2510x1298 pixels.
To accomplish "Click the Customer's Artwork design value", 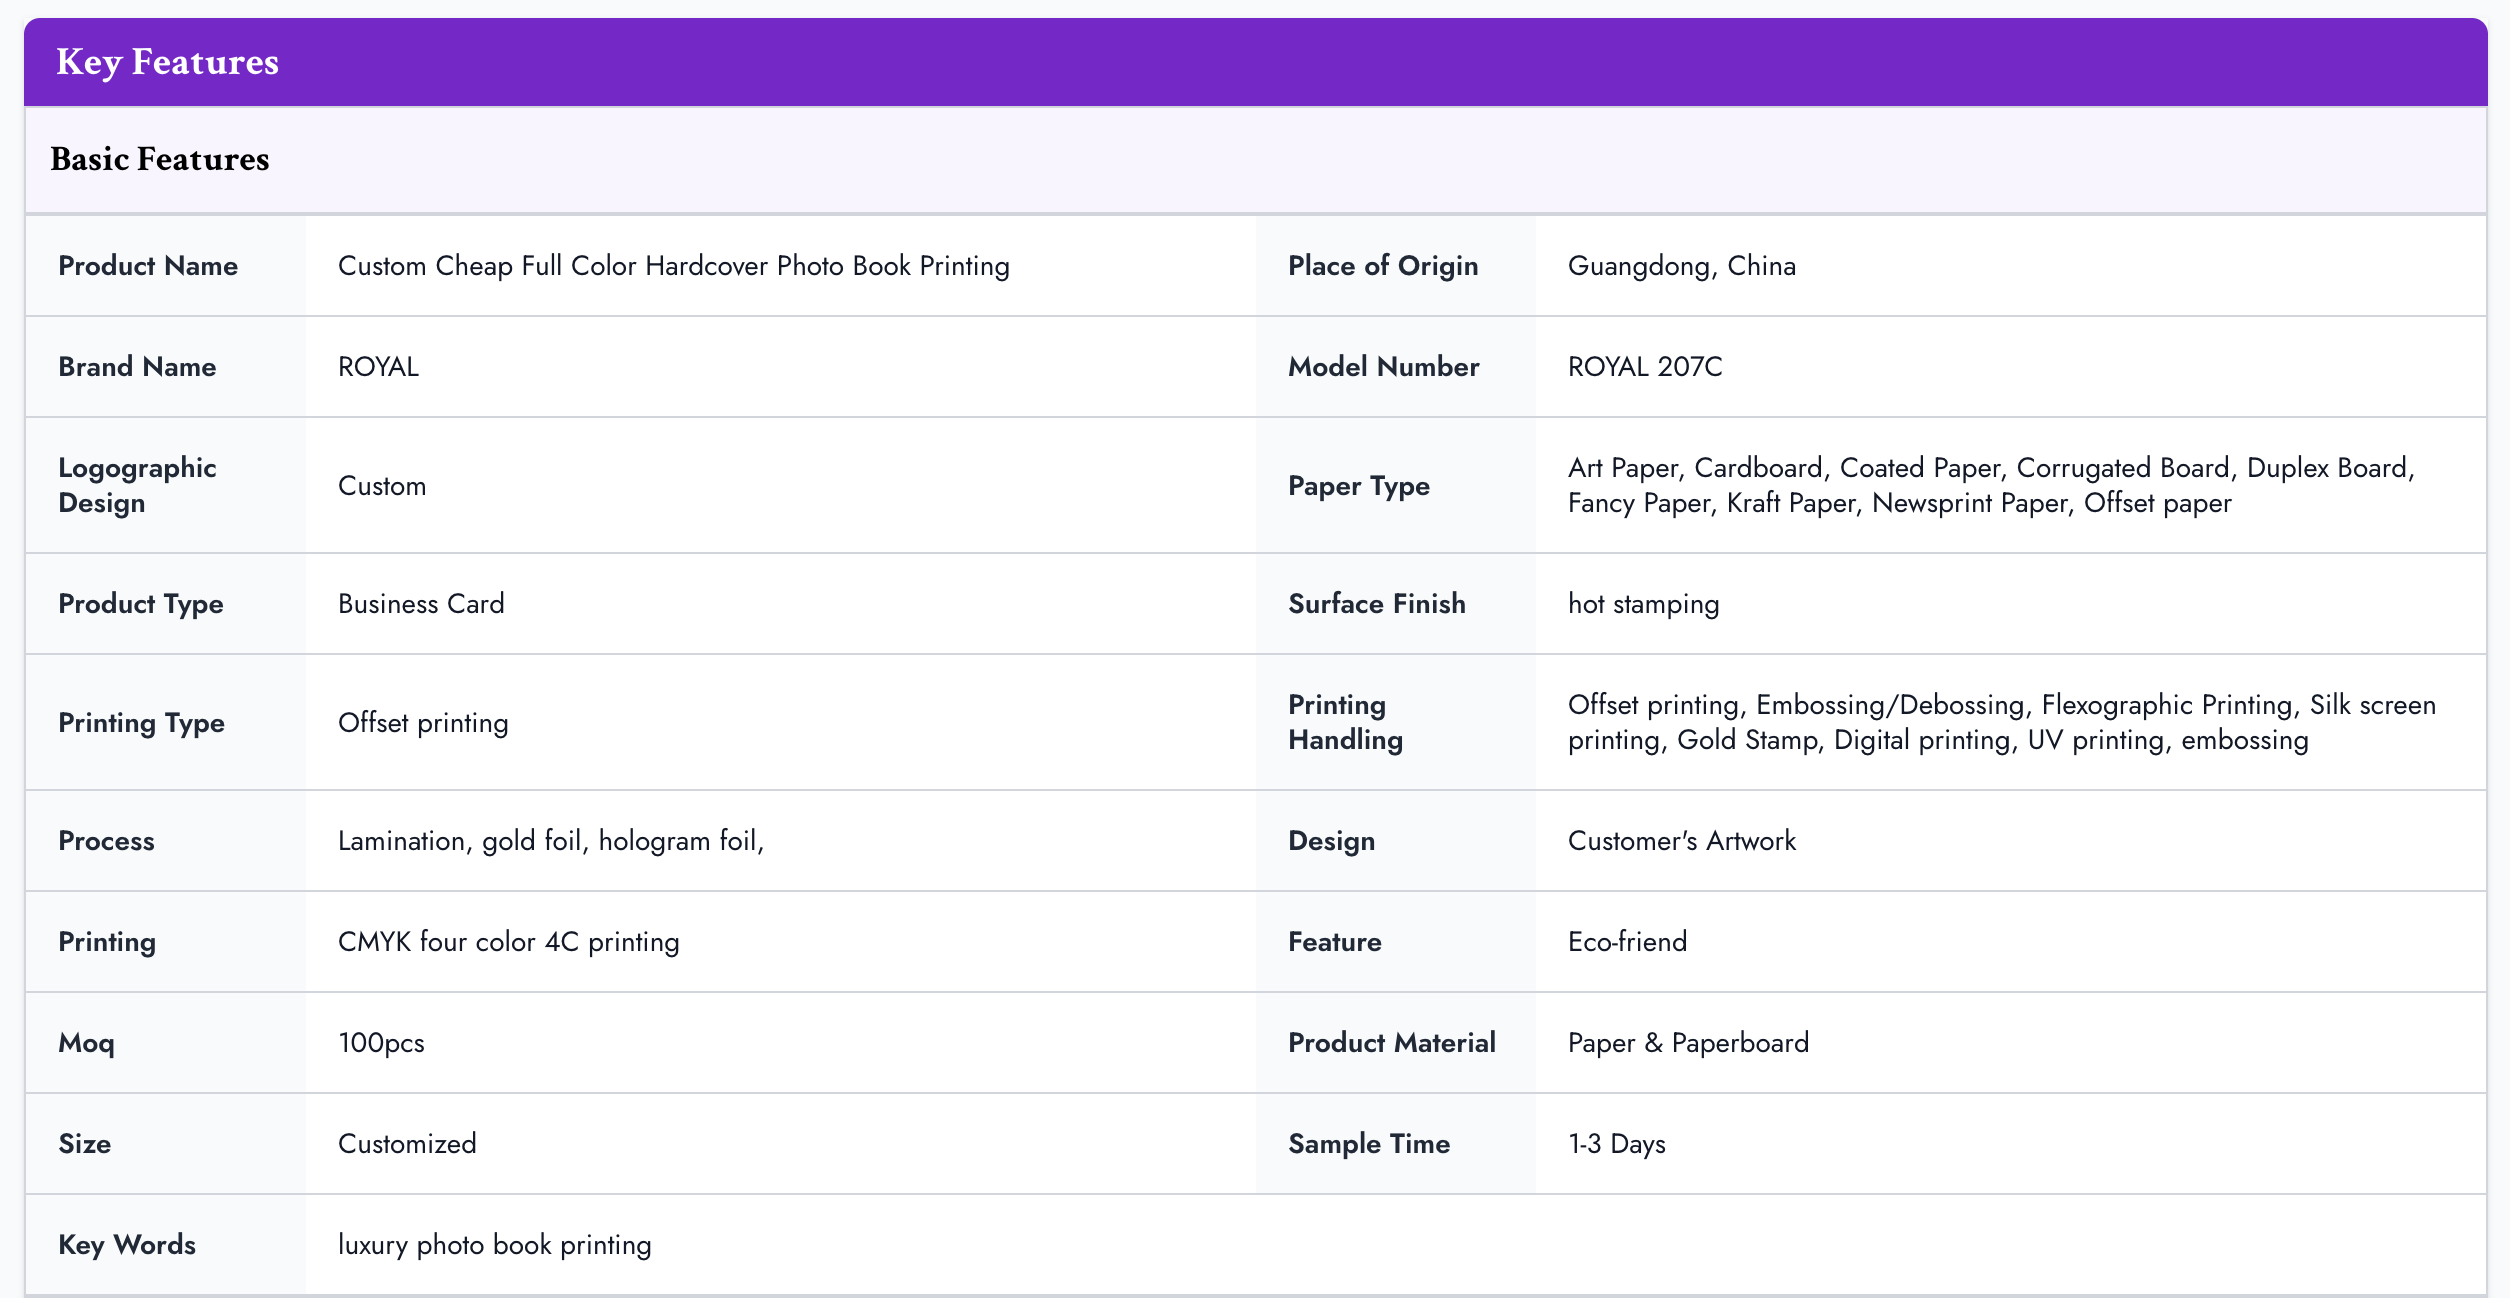I will coord(1681,841).
